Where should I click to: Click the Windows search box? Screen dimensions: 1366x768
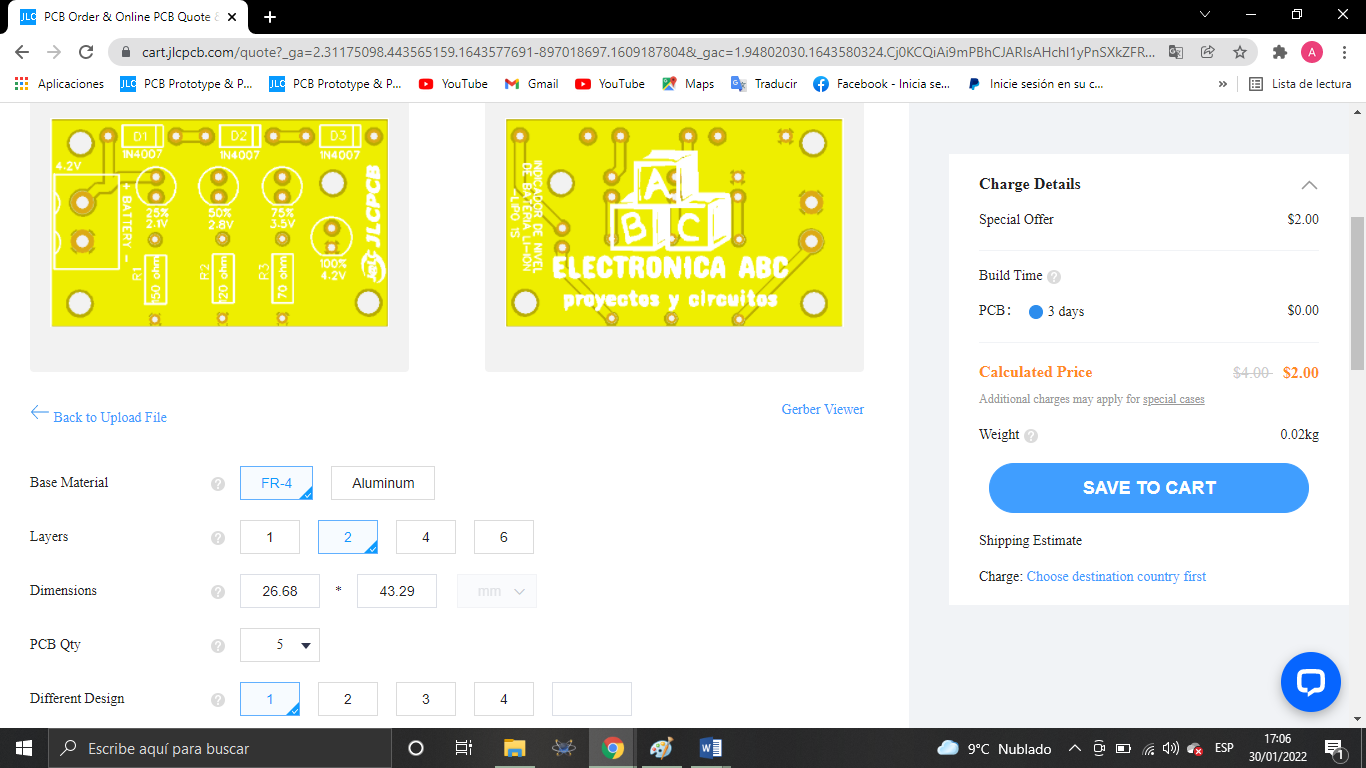[x=219, y=748]
